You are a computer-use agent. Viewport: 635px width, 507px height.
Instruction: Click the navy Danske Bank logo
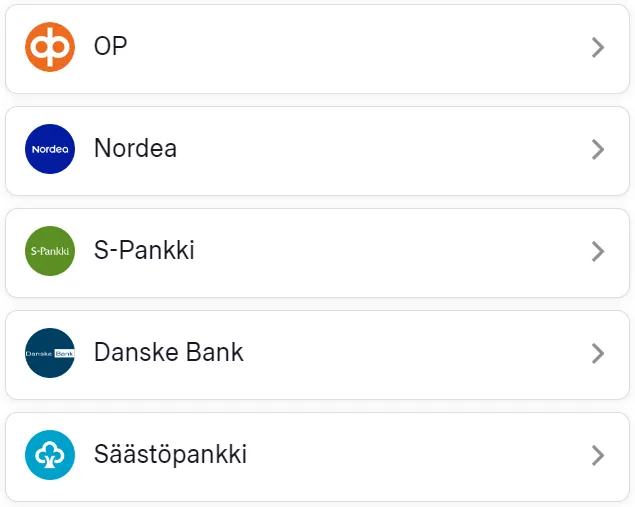(50, 353)
